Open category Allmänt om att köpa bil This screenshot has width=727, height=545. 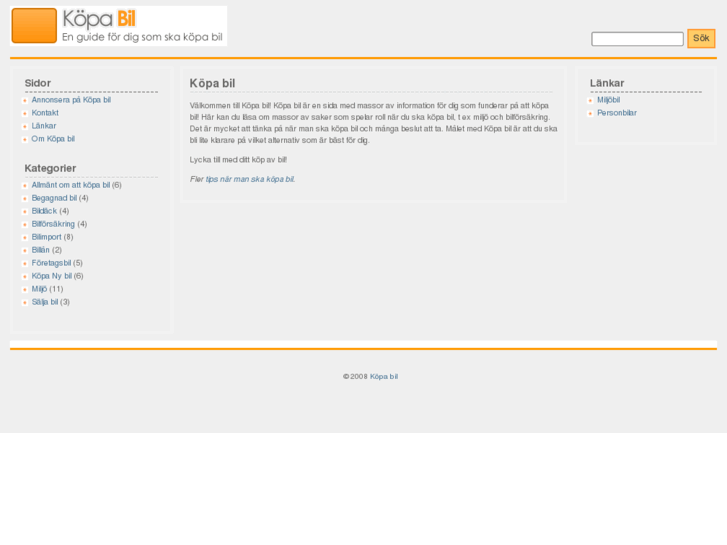[x=70, y=186]
